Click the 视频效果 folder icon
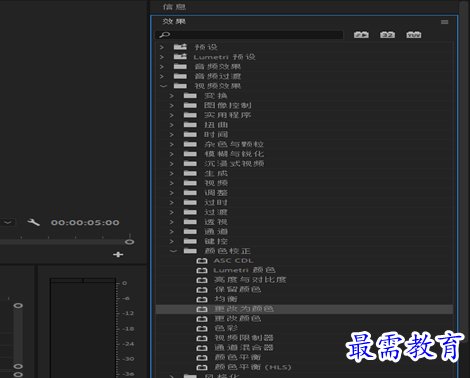The height and width of the screenshot is (378, 470). pos(180,86)
